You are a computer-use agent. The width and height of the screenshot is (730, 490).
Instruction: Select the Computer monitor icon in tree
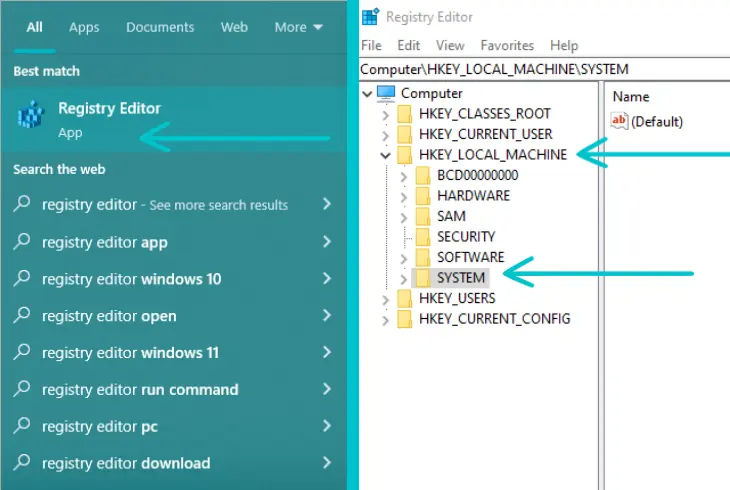[386, 93]
